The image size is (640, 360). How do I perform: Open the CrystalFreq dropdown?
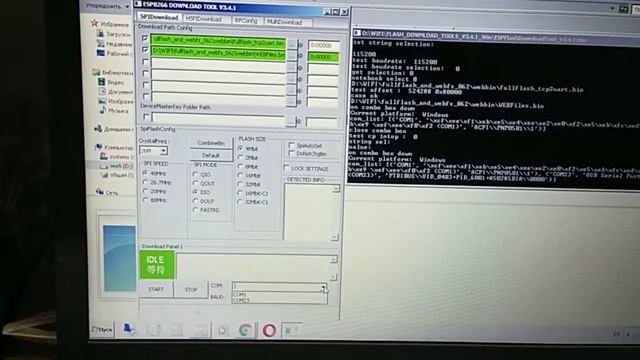pyautogui.click(x=163, y=151)
